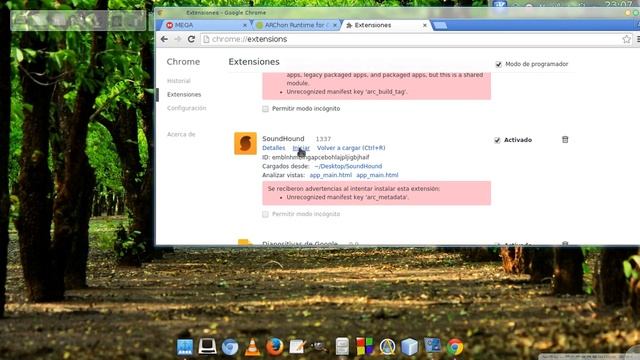Image resolution: width=640 pixels, height=360 pixels.
Task: Click the Extensiones page heading
Action: coord(254,62)
